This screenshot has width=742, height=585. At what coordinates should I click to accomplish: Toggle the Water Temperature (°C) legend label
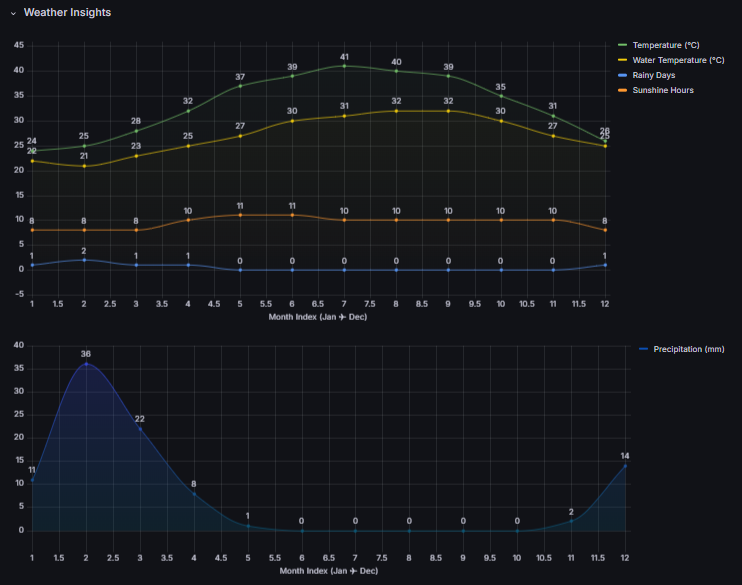(678, 60)
